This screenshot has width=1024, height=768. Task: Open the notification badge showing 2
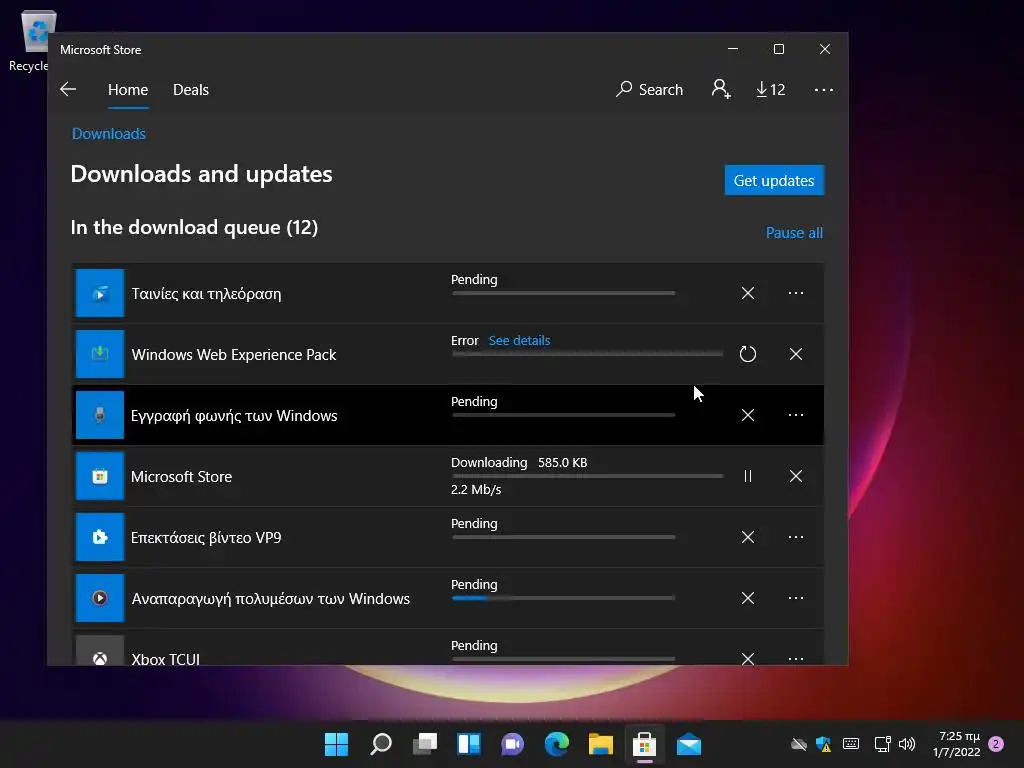996,744
